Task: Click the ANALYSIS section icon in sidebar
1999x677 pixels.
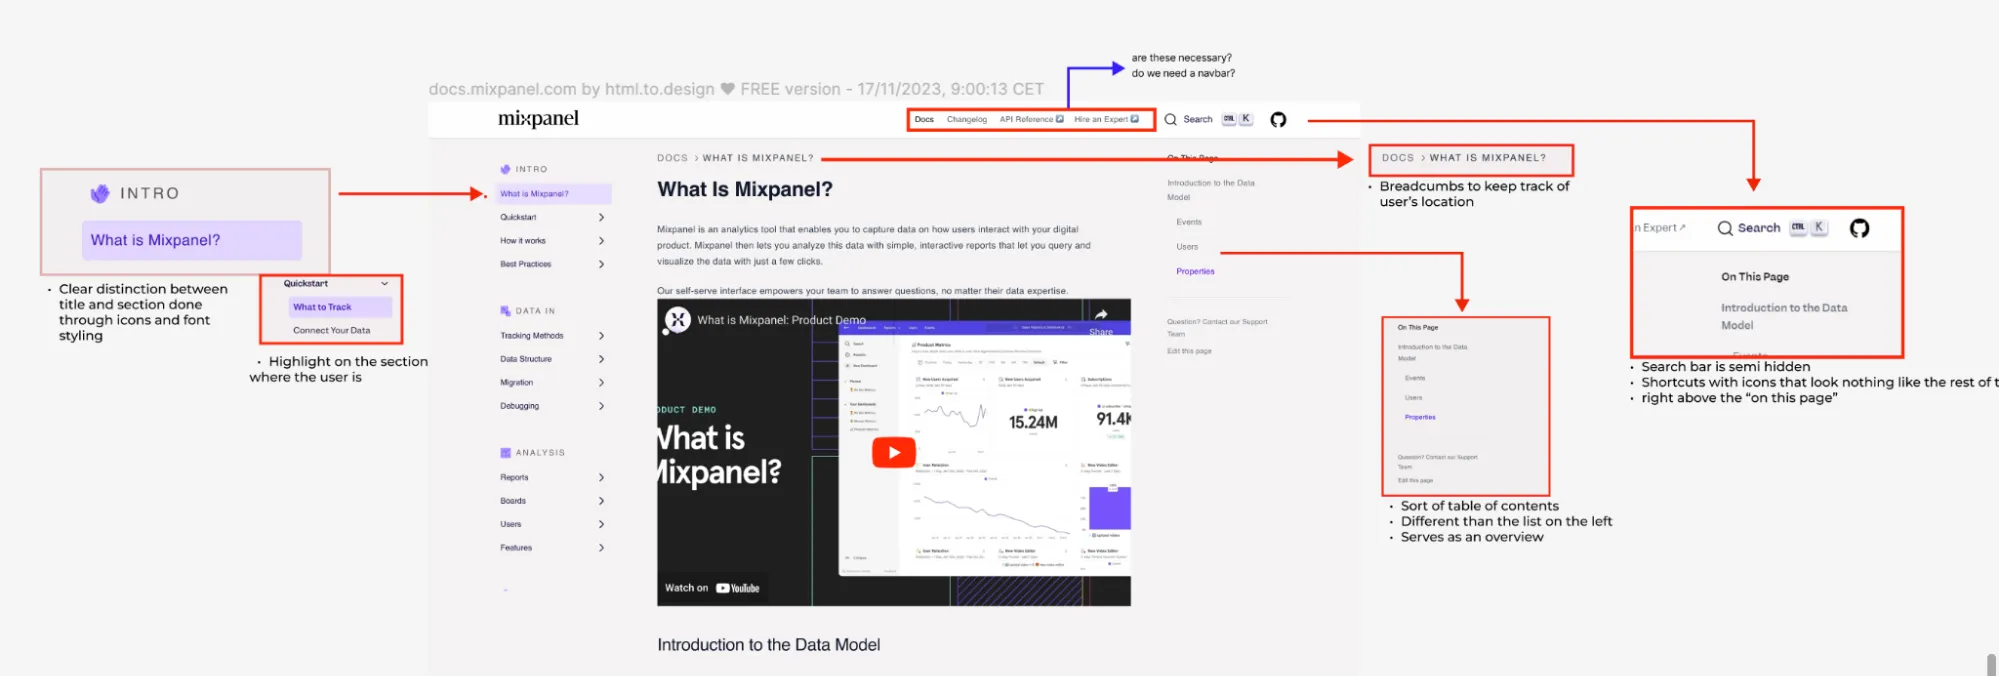Action: pyautogui.click(x=505, y=453)
